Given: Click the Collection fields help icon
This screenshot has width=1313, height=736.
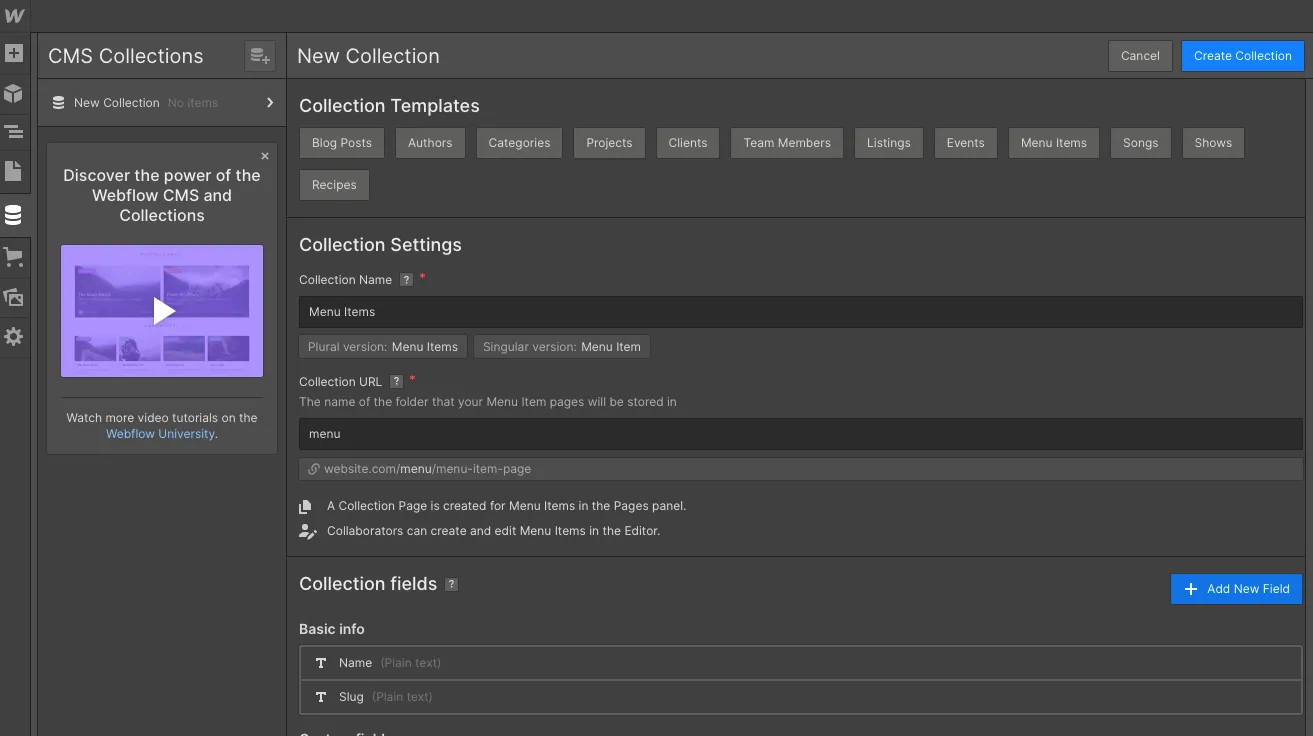Looking at the screenshot, I should [451, 585].
